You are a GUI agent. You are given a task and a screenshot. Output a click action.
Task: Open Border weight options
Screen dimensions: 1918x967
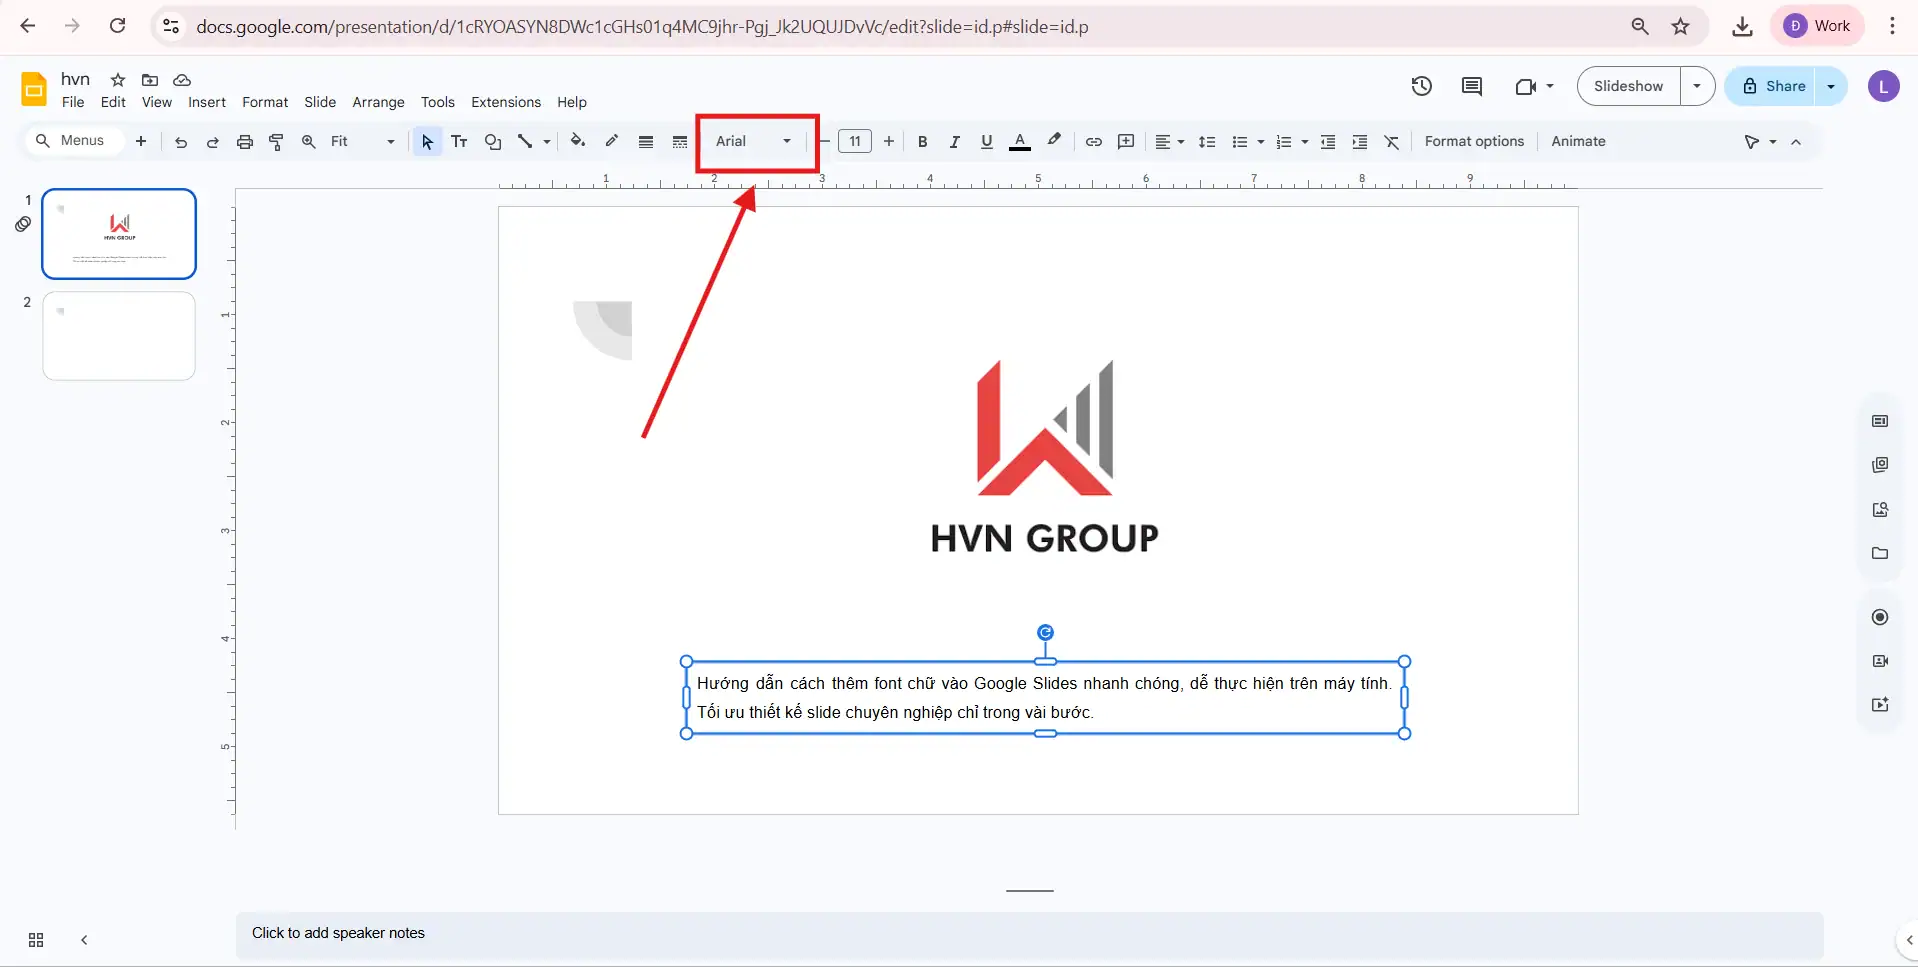click(x=646, y=142)
